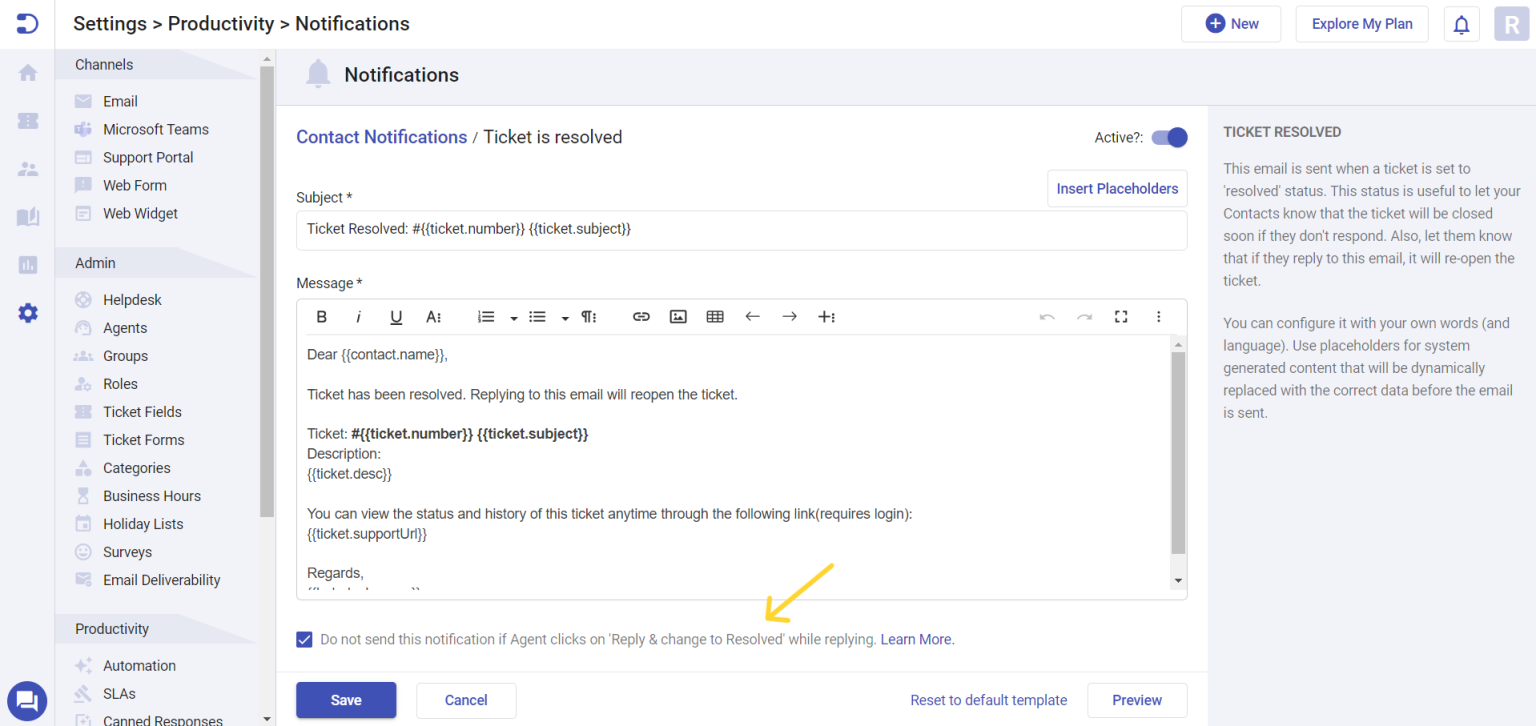Open the chat support bubble
1536x726 pixels.
coord(27,700)
